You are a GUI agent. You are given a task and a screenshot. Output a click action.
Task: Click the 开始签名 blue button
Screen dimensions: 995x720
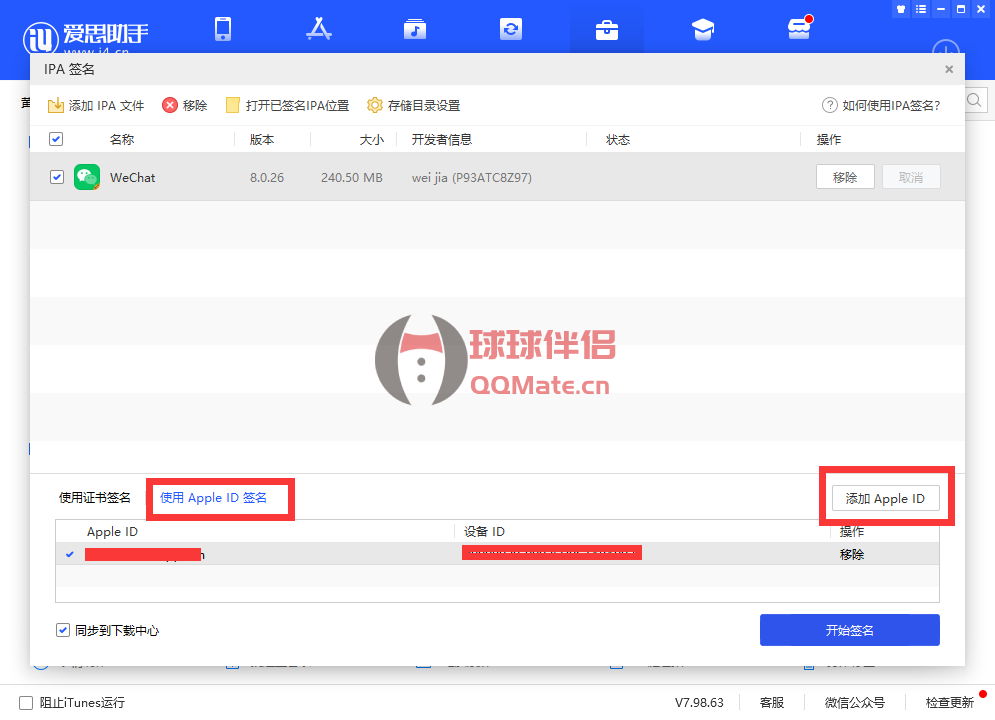(849, 630)
